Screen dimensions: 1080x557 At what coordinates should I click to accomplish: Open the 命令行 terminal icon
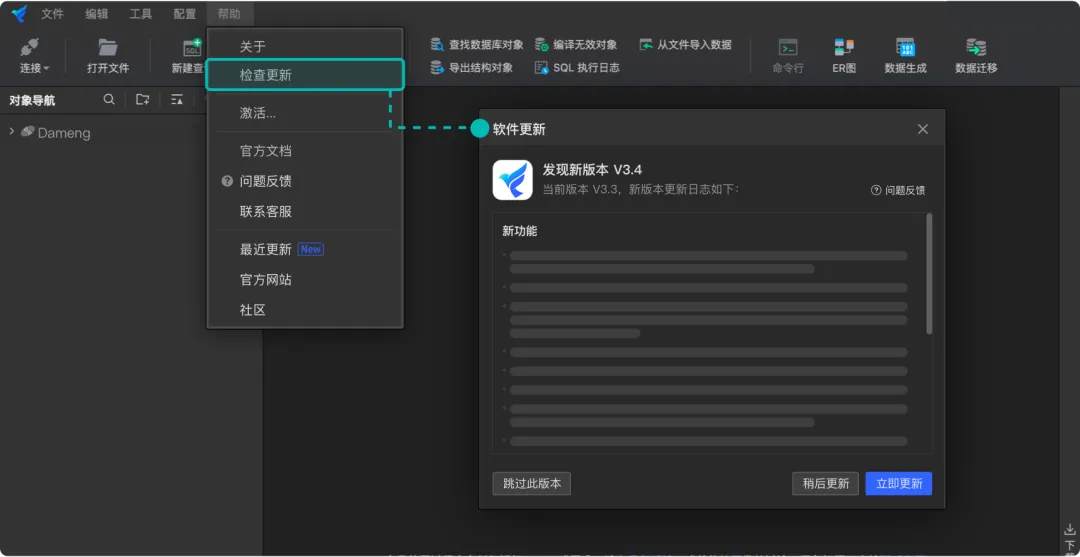tap(788, 47)
